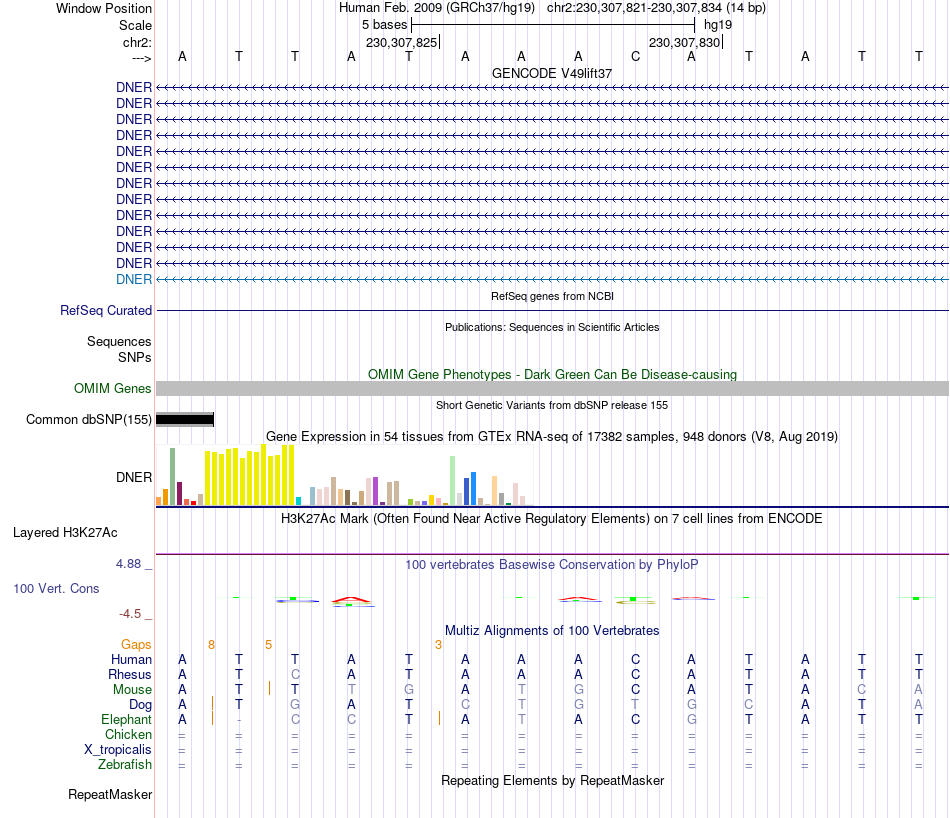Click the 100 Vert. Cons label

click(x=56, y=588)
